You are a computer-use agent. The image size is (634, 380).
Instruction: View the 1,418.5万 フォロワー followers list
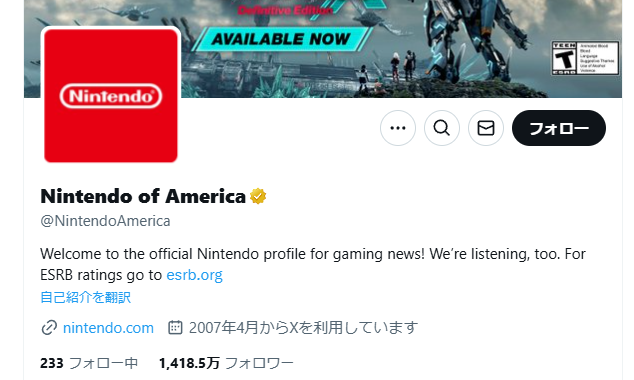pyautogui.click(x=226, y=363)
